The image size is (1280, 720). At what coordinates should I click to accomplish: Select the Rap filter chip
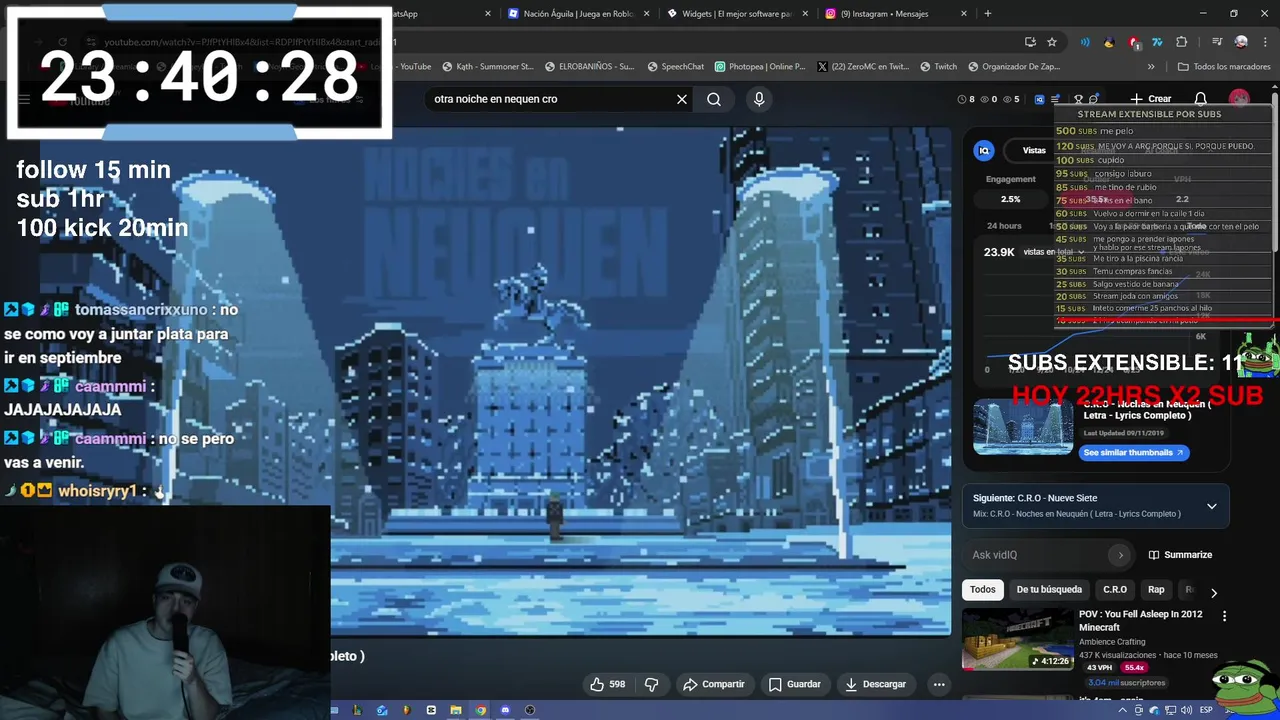coord(1156,589)
